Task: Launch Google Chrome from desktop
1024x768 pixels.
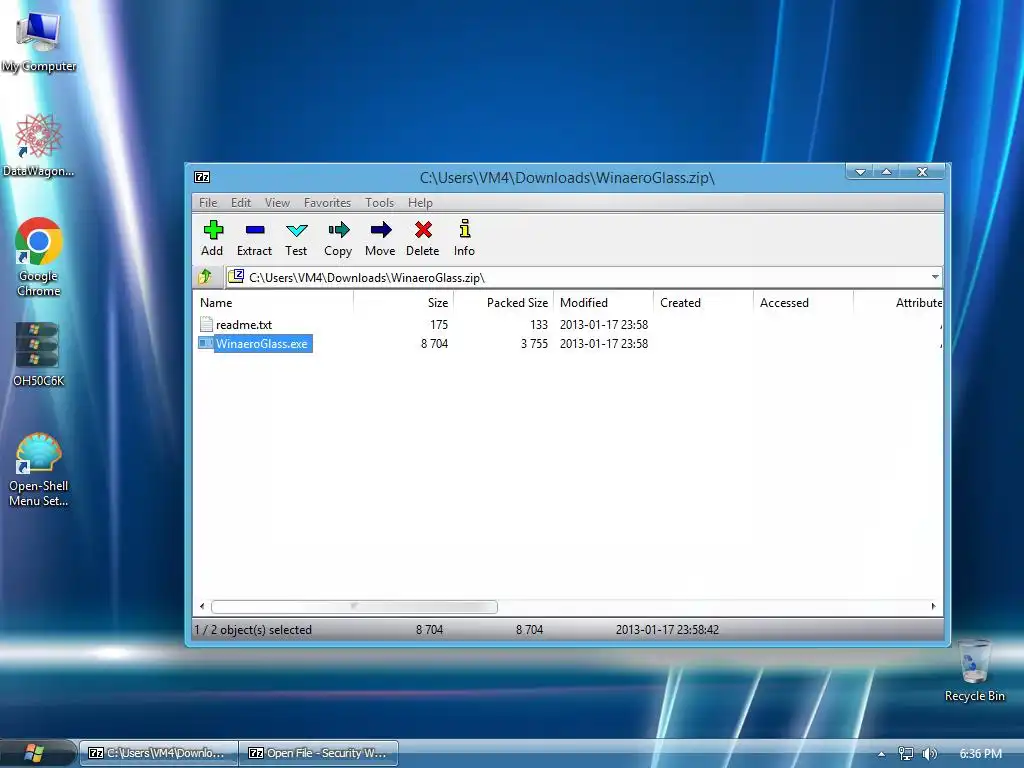Action: pos(39,257)
